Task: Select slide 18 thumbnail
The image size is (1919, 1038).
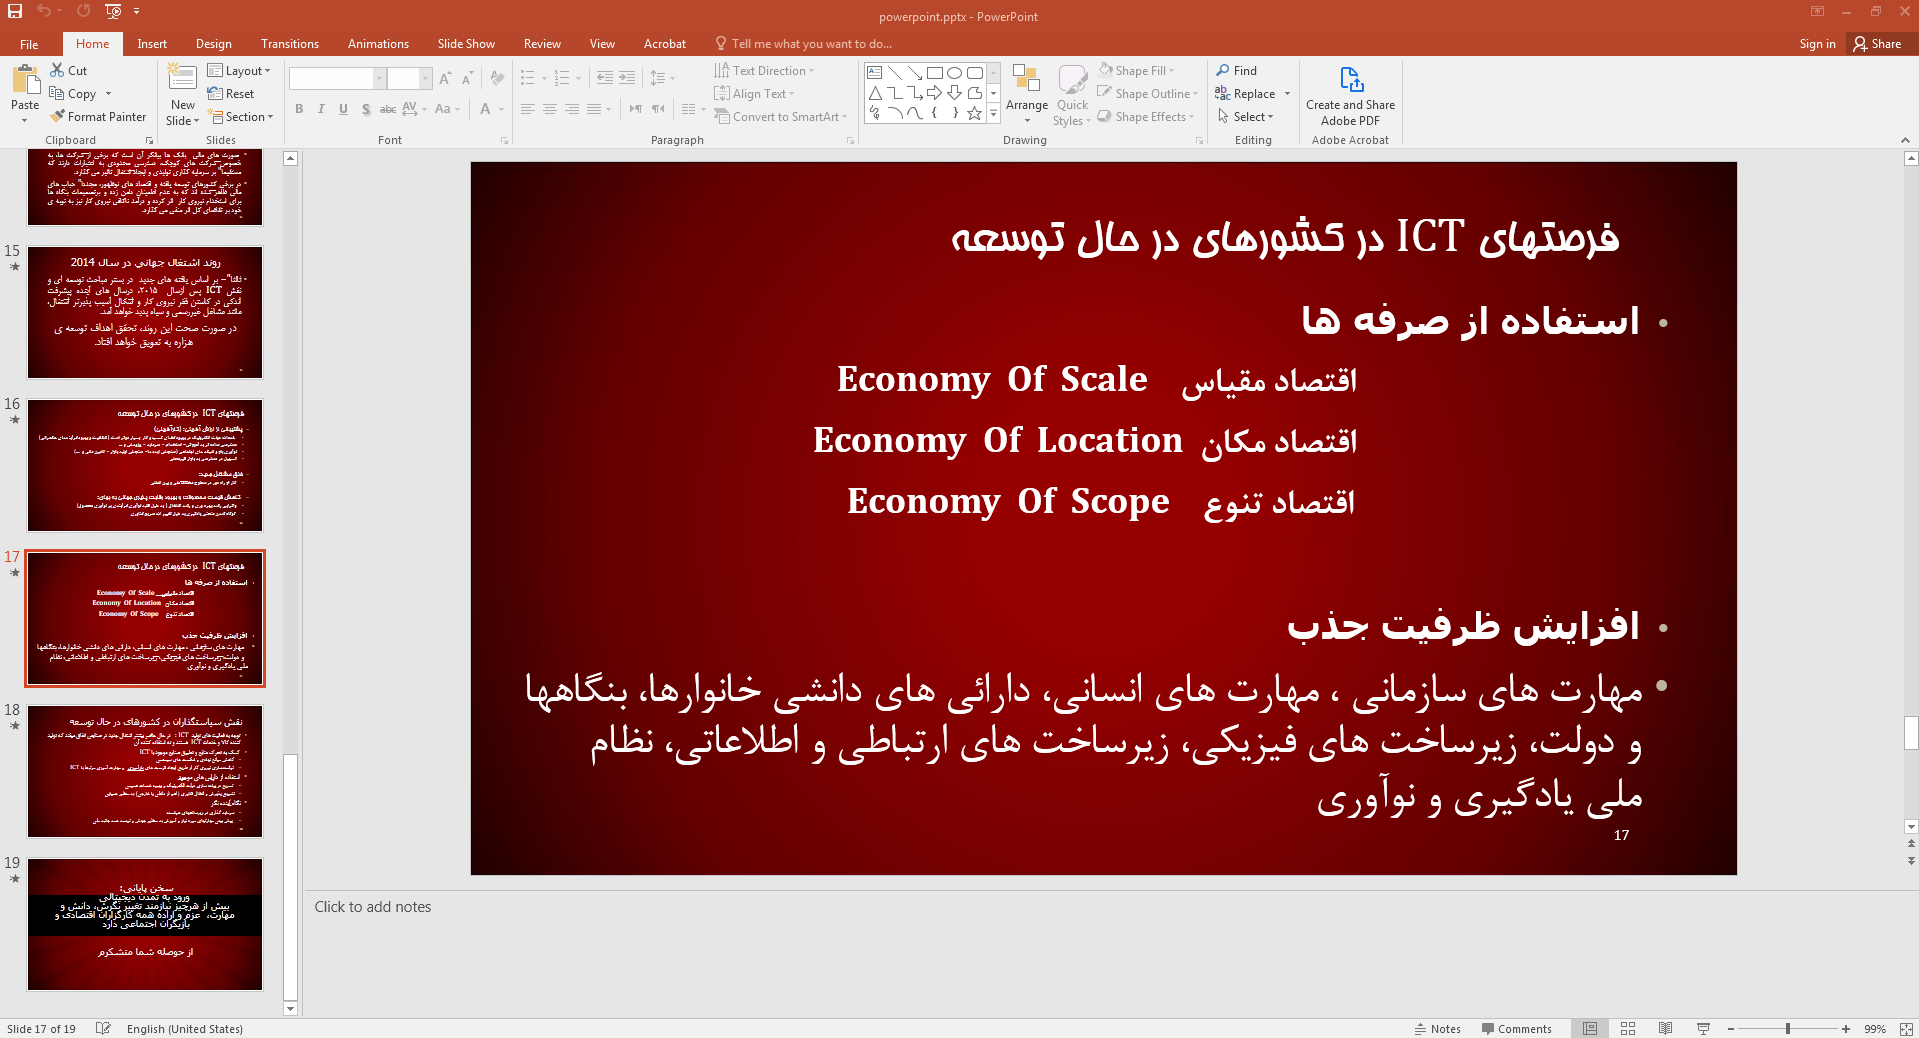Action: (145, 771)
